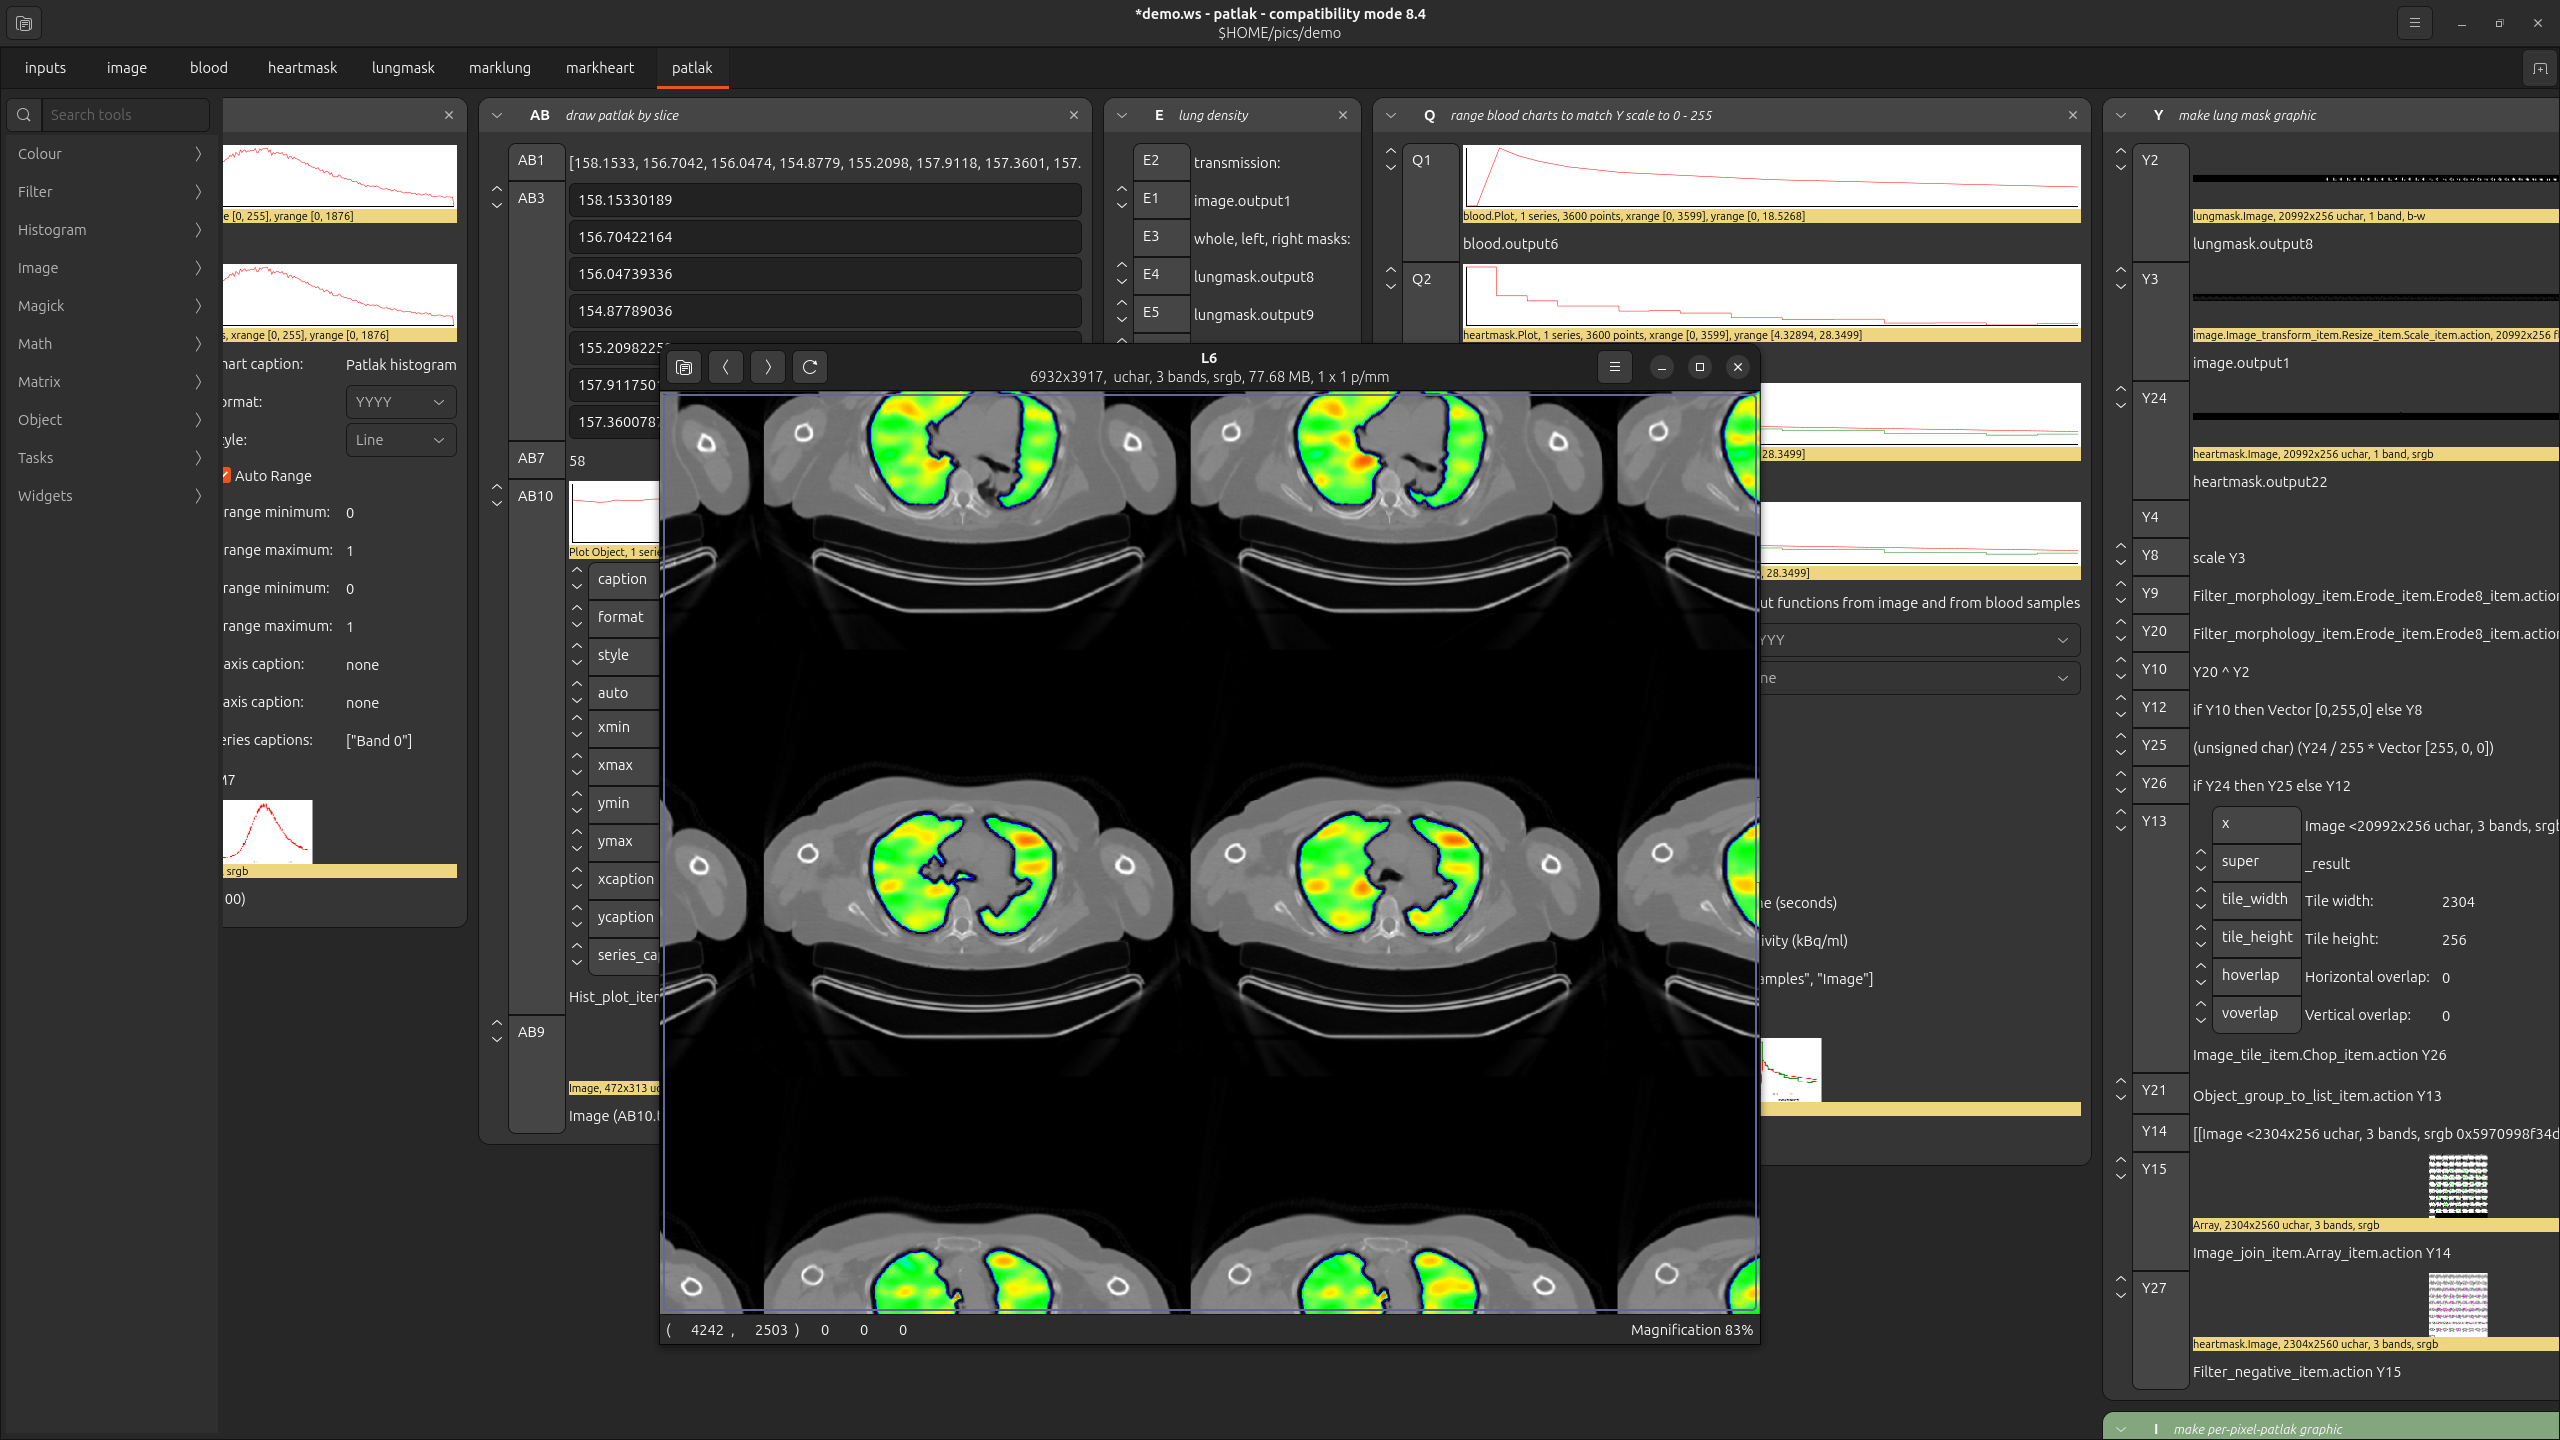Click row label E4 lungmask.output8
This screenshot has height=1440, width=2560.
pos(1160,274)
